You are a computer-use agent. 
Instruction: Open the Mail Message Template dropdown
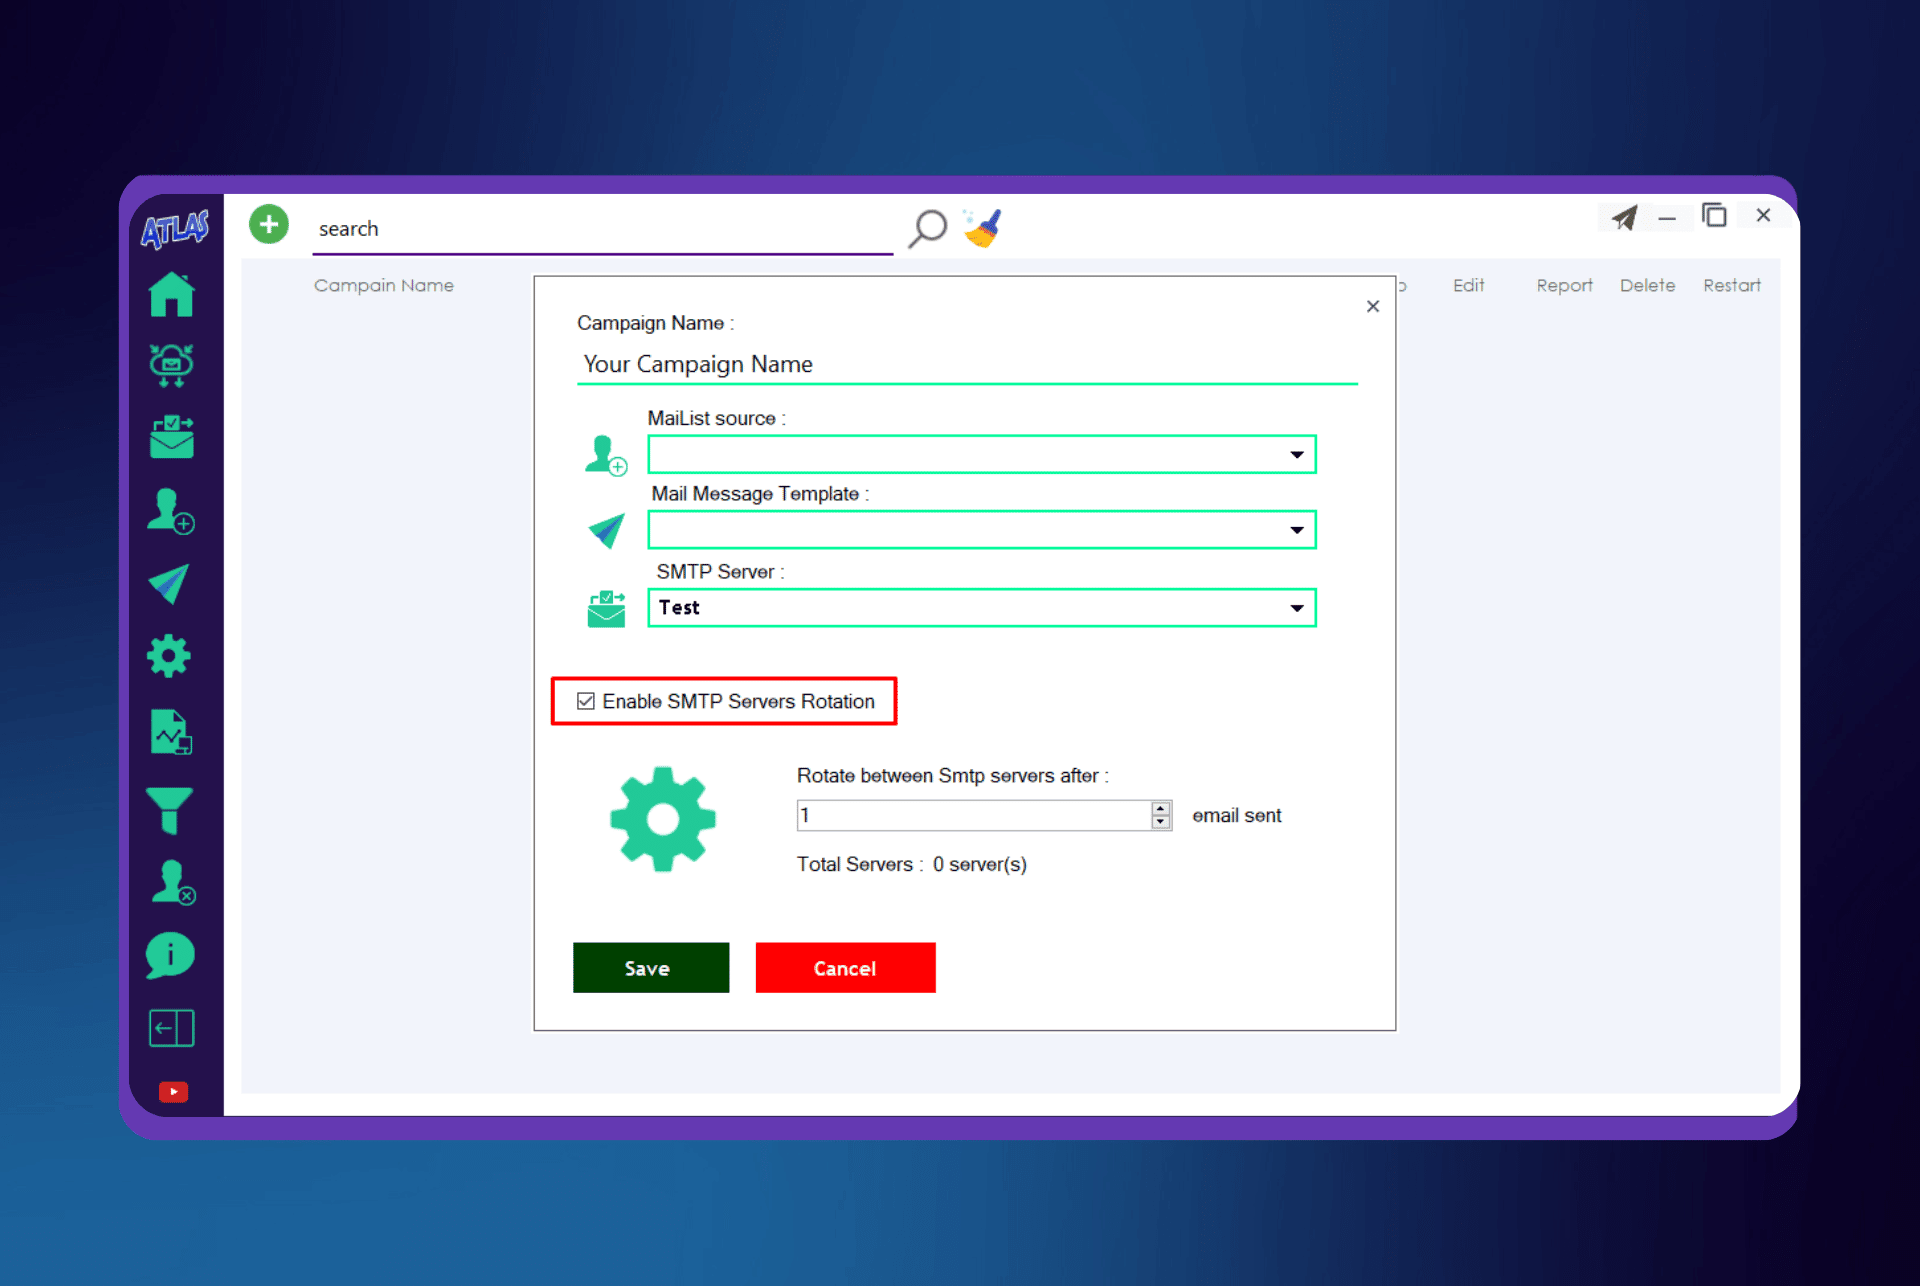[x=1296, y=530]
